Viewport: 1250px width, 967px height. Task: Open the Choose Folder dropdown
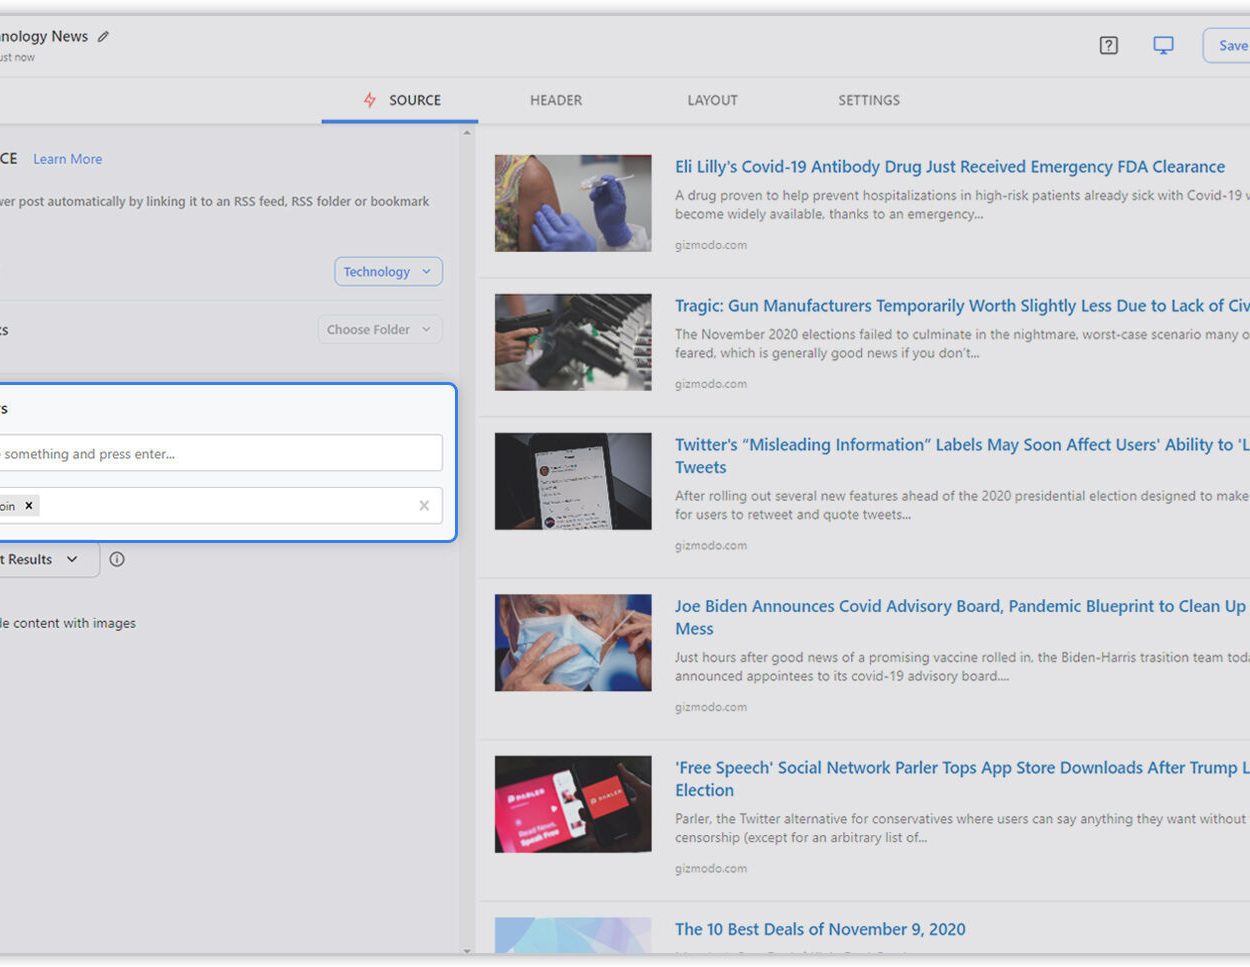[379, 329]
